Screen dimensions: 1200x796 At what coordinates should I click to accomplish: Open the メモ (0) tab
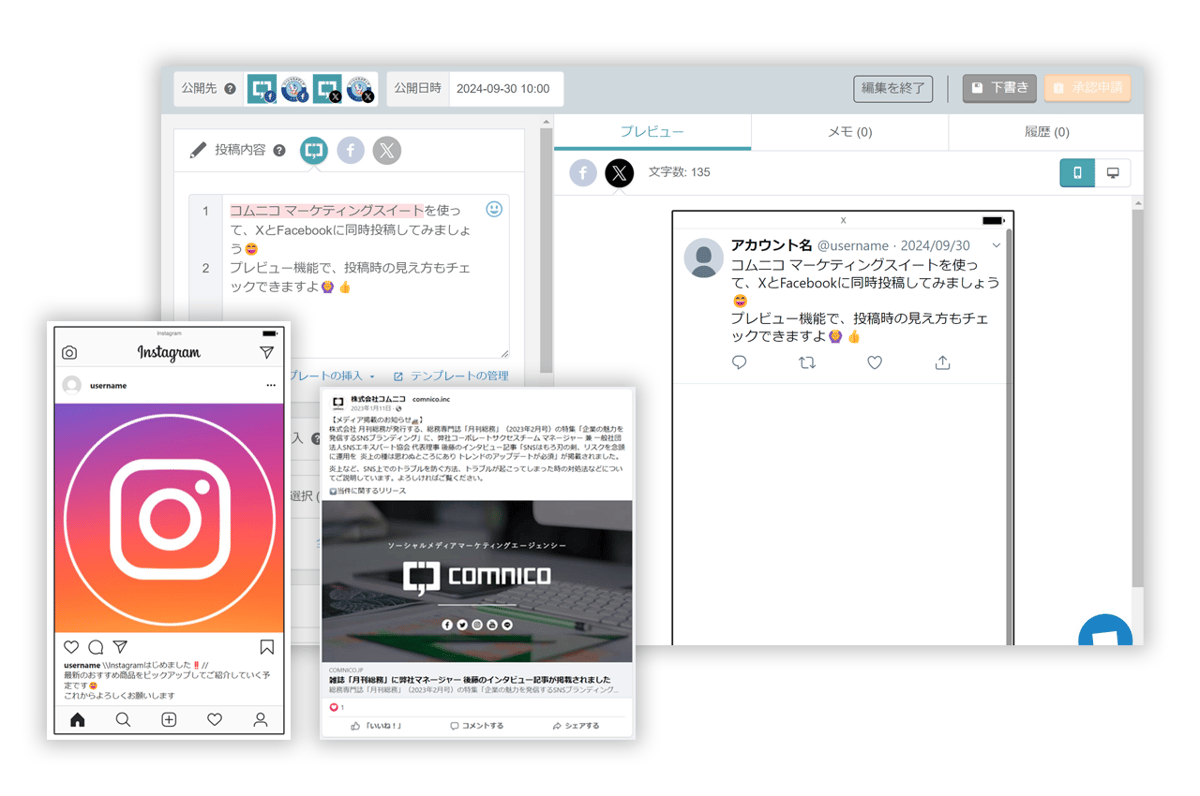850,132
